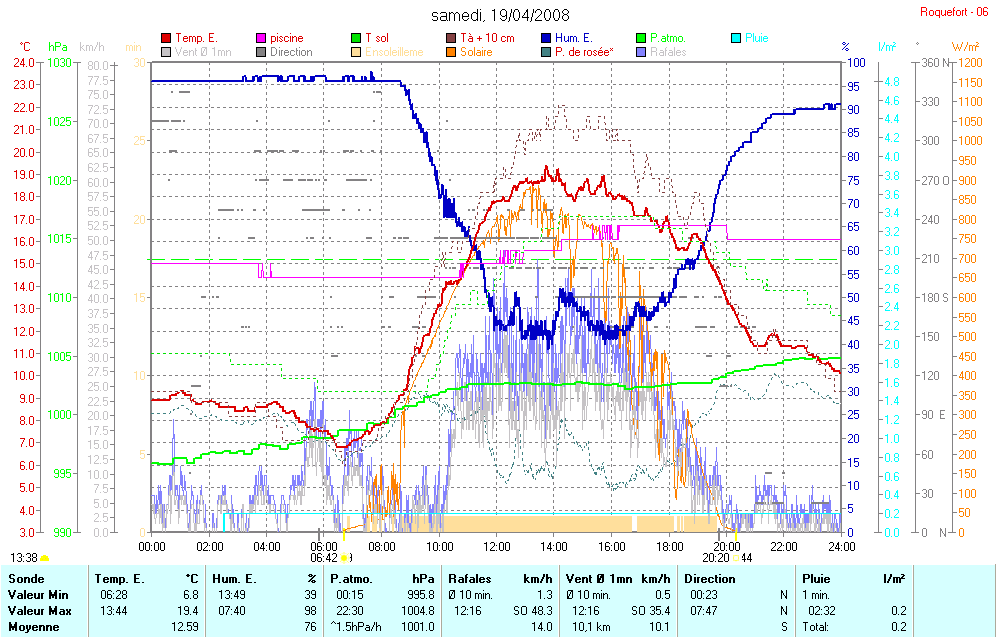Click the sunset time label '20:20'
The height and width of the screenshot is (637, 996).
tap(716, 558)
